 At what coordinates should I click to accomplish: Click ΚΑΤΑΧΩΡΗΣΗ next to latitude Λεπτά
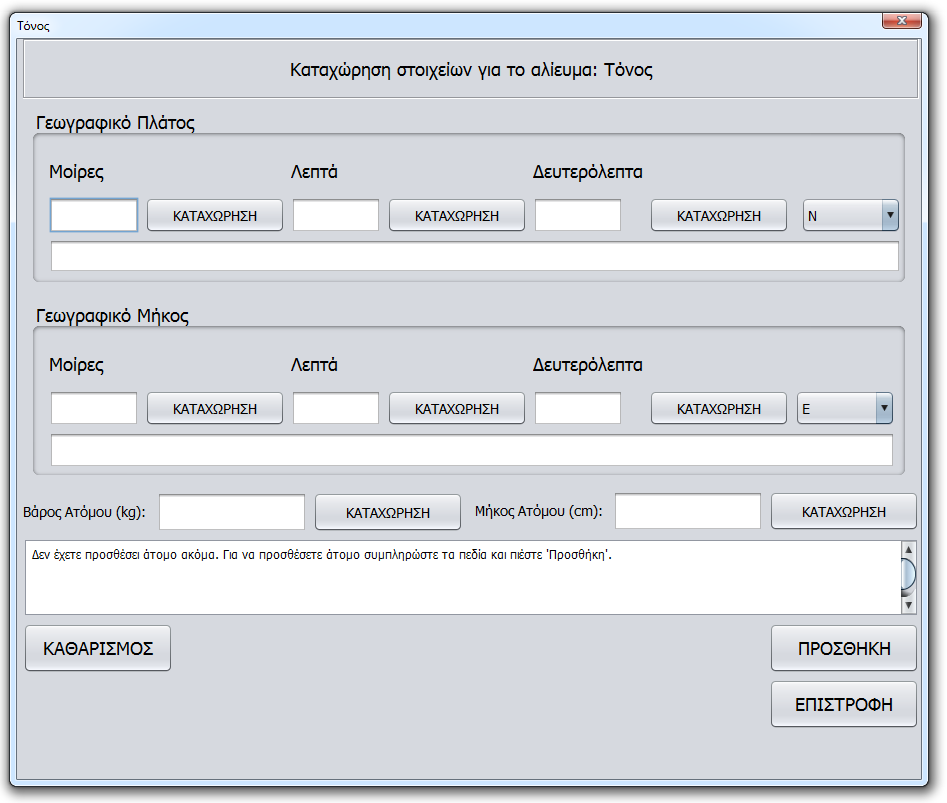pyautogui.click(x=457, y=216)
